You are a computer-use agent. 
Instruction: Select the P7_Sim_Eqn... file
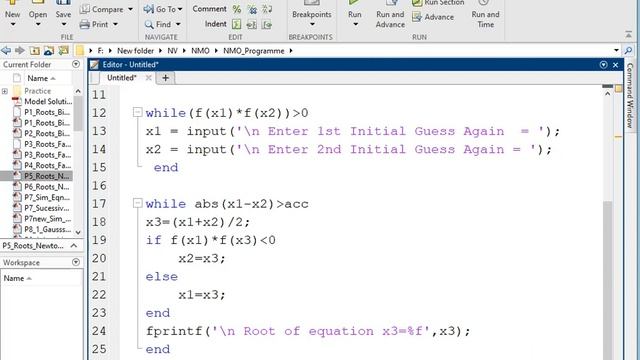41,197
